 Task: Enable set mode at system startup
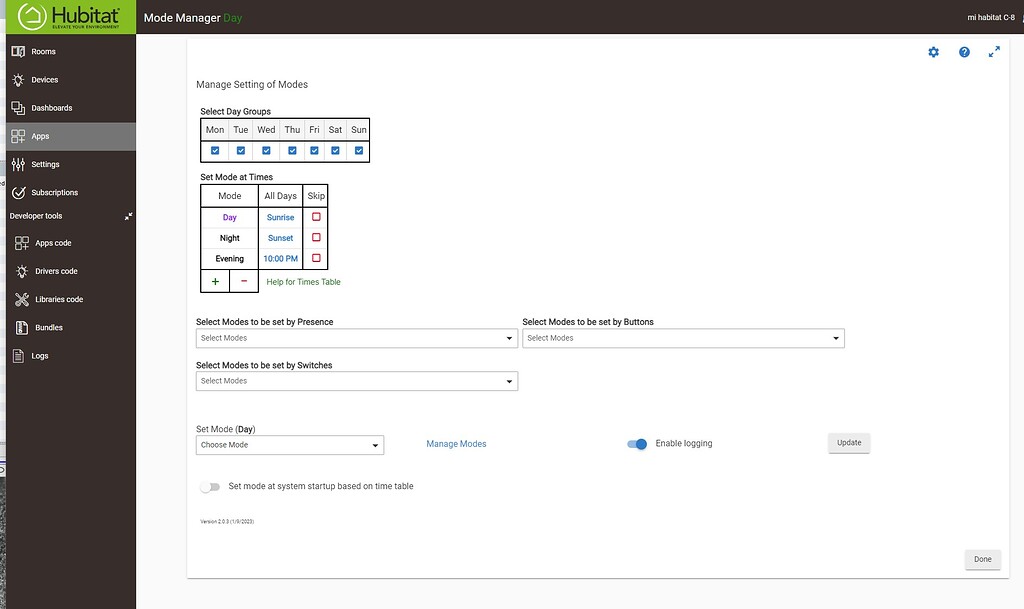pos(210,486)
